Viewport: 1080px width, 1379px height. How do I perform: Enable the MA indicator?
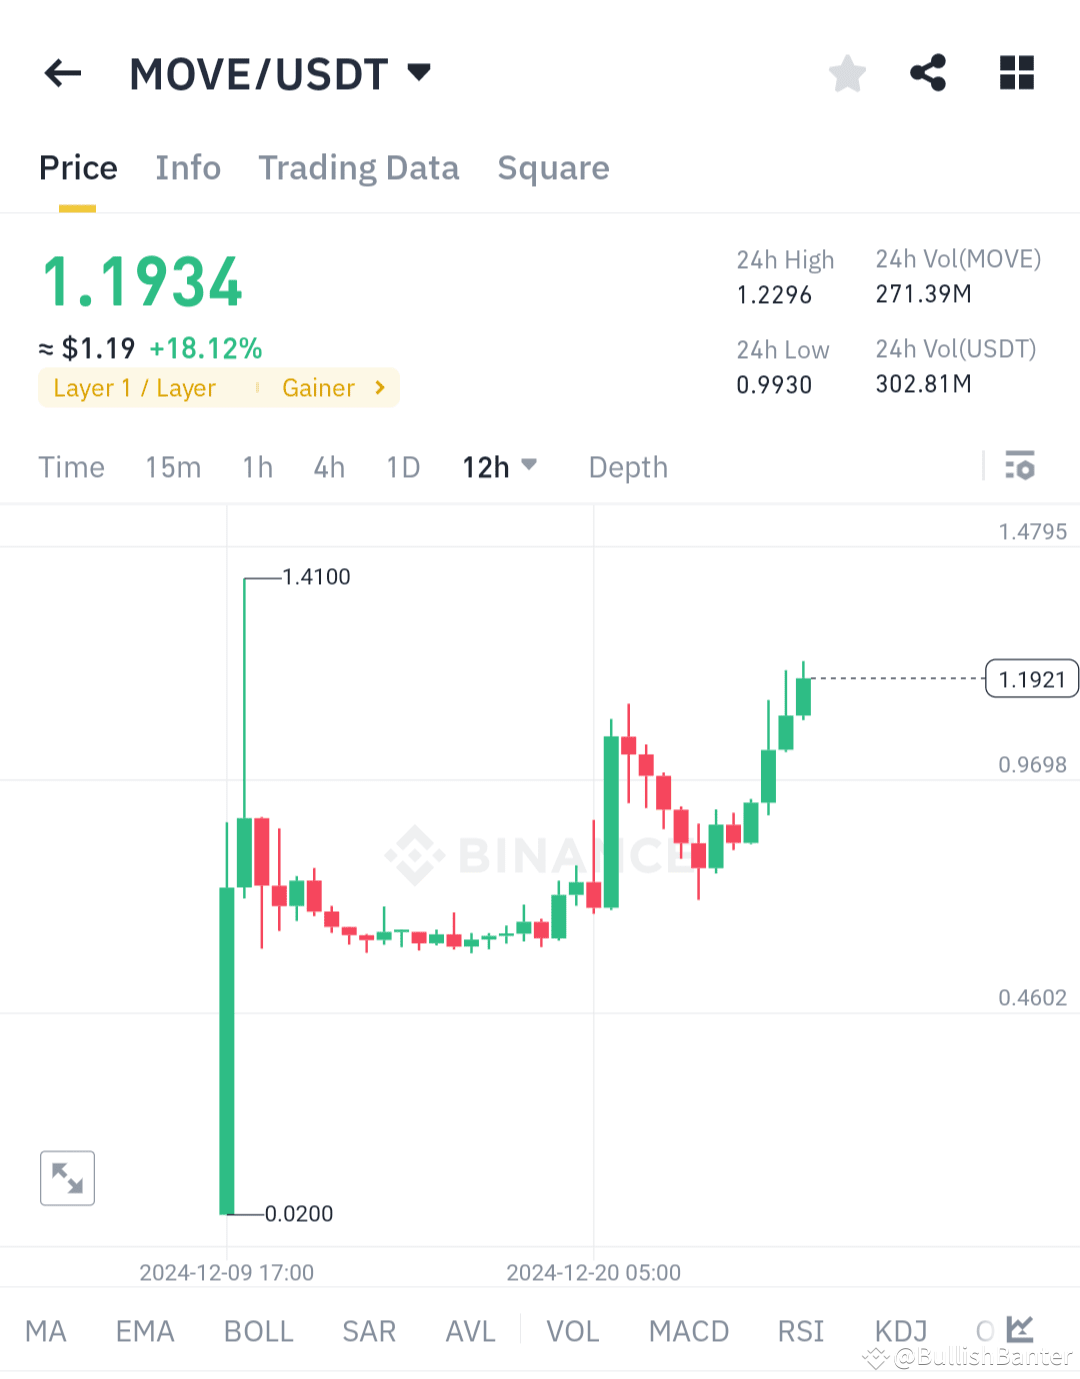click(x=46, y=1330)
